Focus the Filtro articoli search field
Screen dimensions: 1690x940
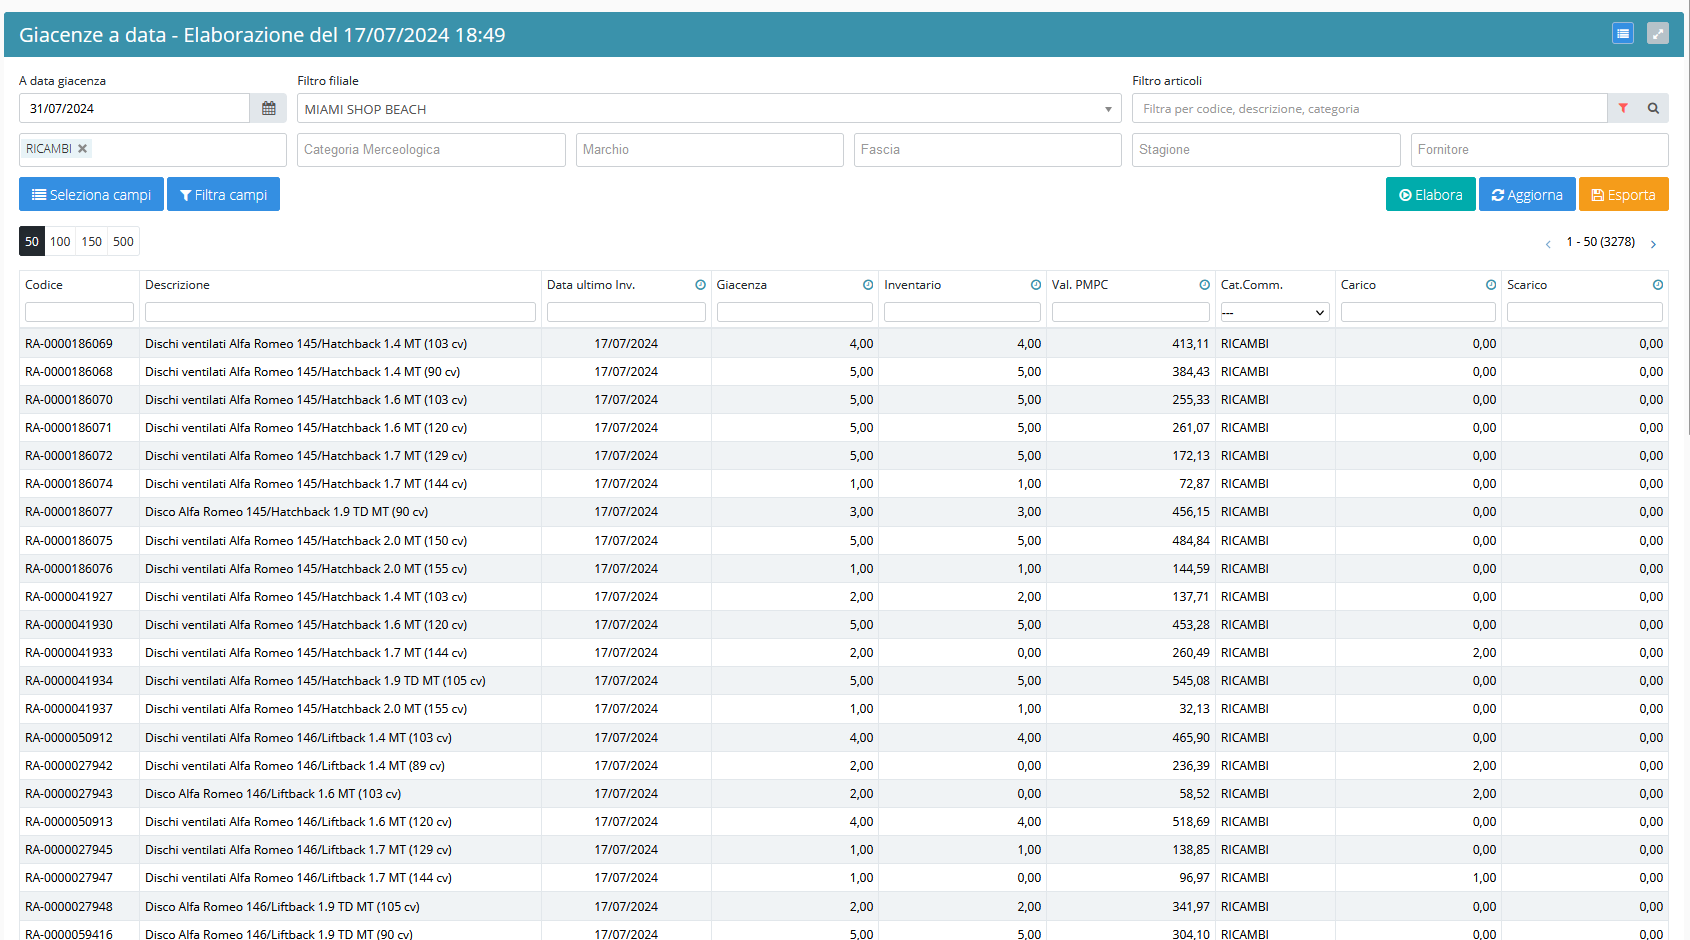(1369, 108)
